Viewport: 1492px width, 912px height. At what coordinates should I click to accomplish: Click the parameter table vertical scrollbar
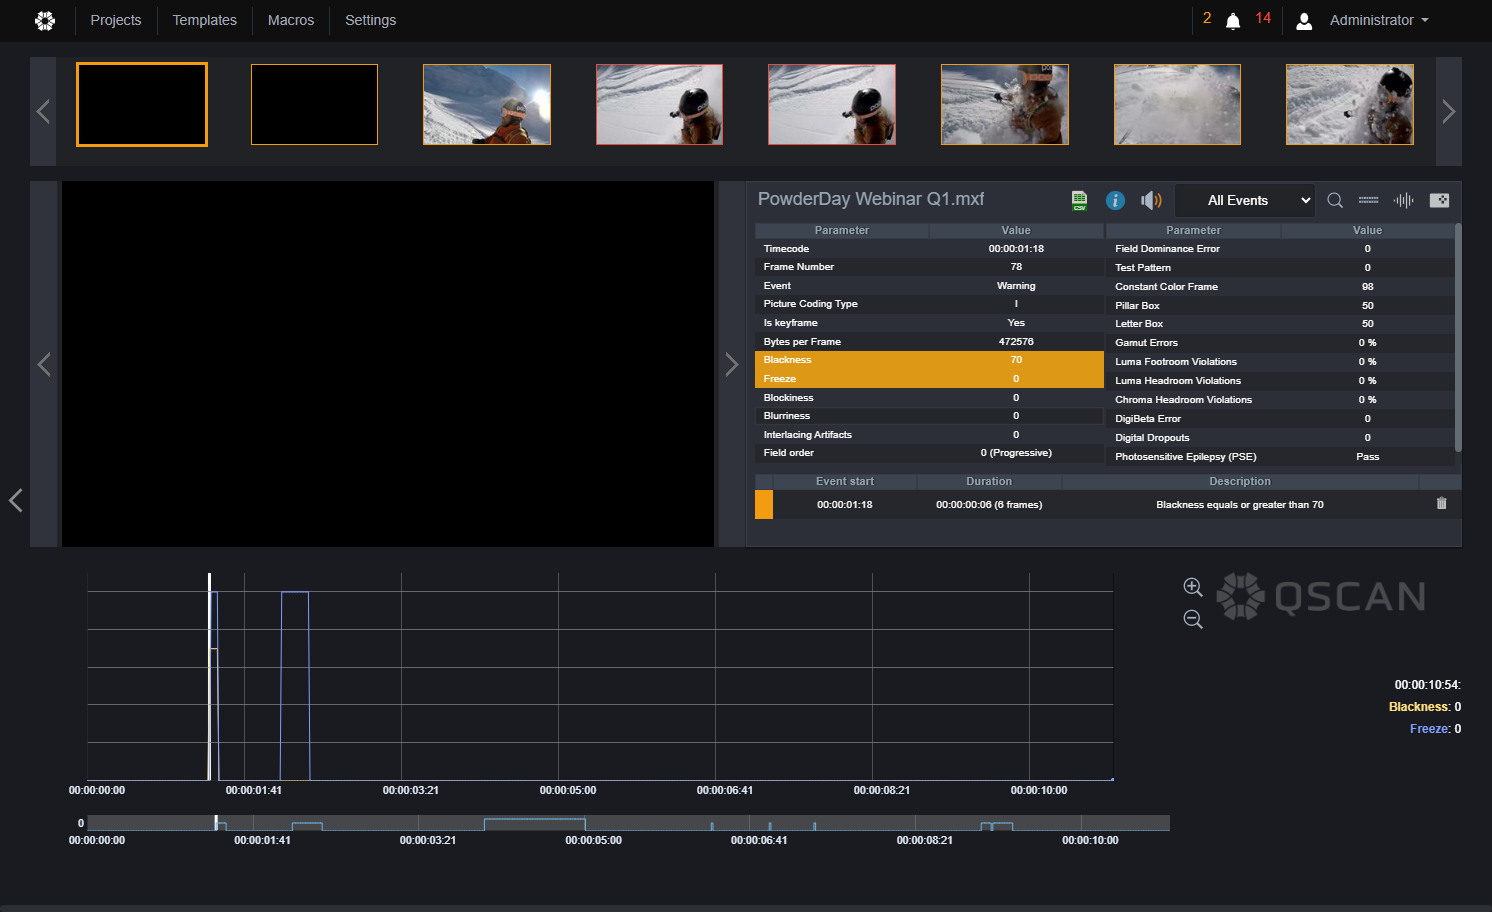pyautogui.click(x=1458, y=337)
